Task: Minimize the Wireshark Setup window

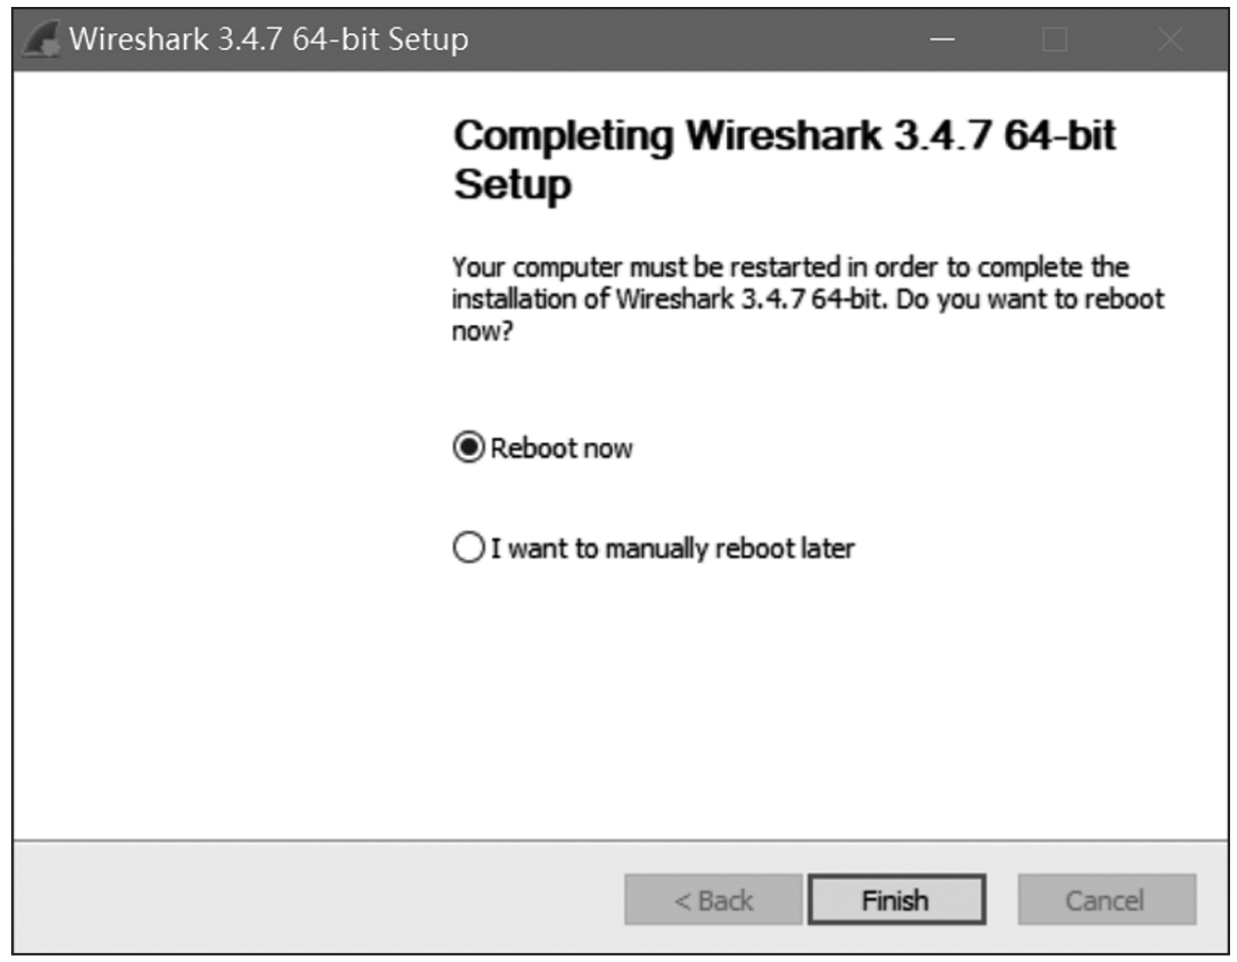Action: click(x=942, y=40)
